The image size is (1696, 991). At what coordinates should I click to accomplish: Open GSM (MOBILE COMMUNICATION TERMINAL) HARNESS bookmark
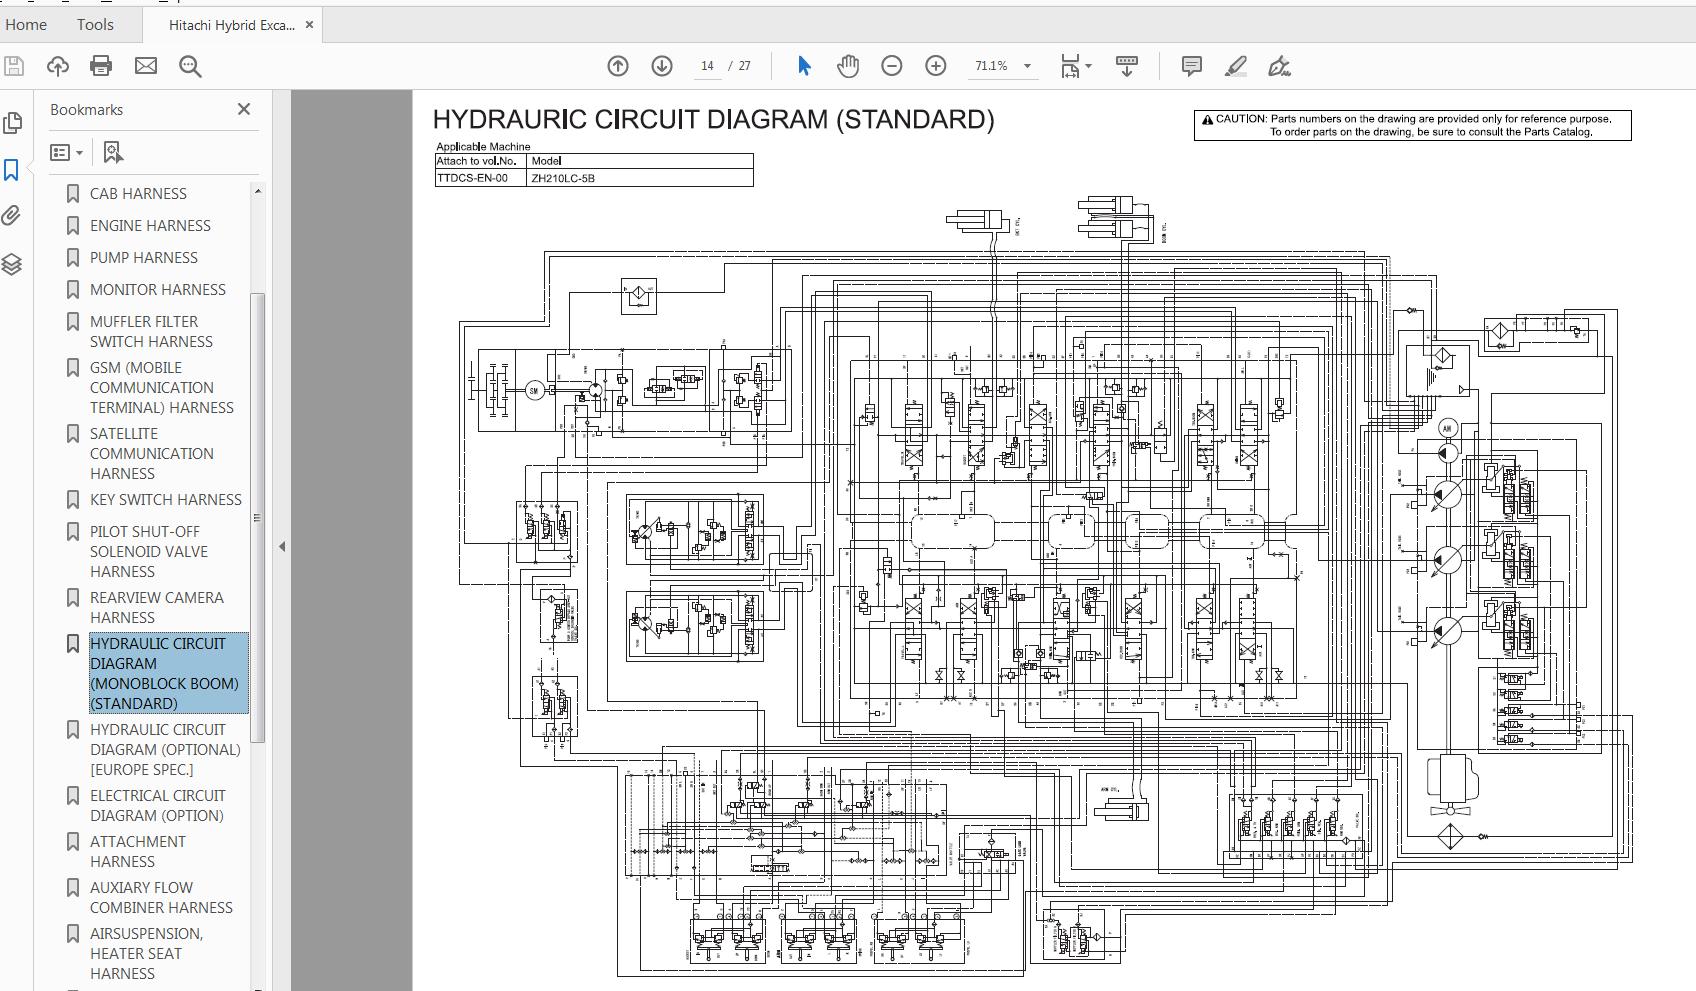162,387
